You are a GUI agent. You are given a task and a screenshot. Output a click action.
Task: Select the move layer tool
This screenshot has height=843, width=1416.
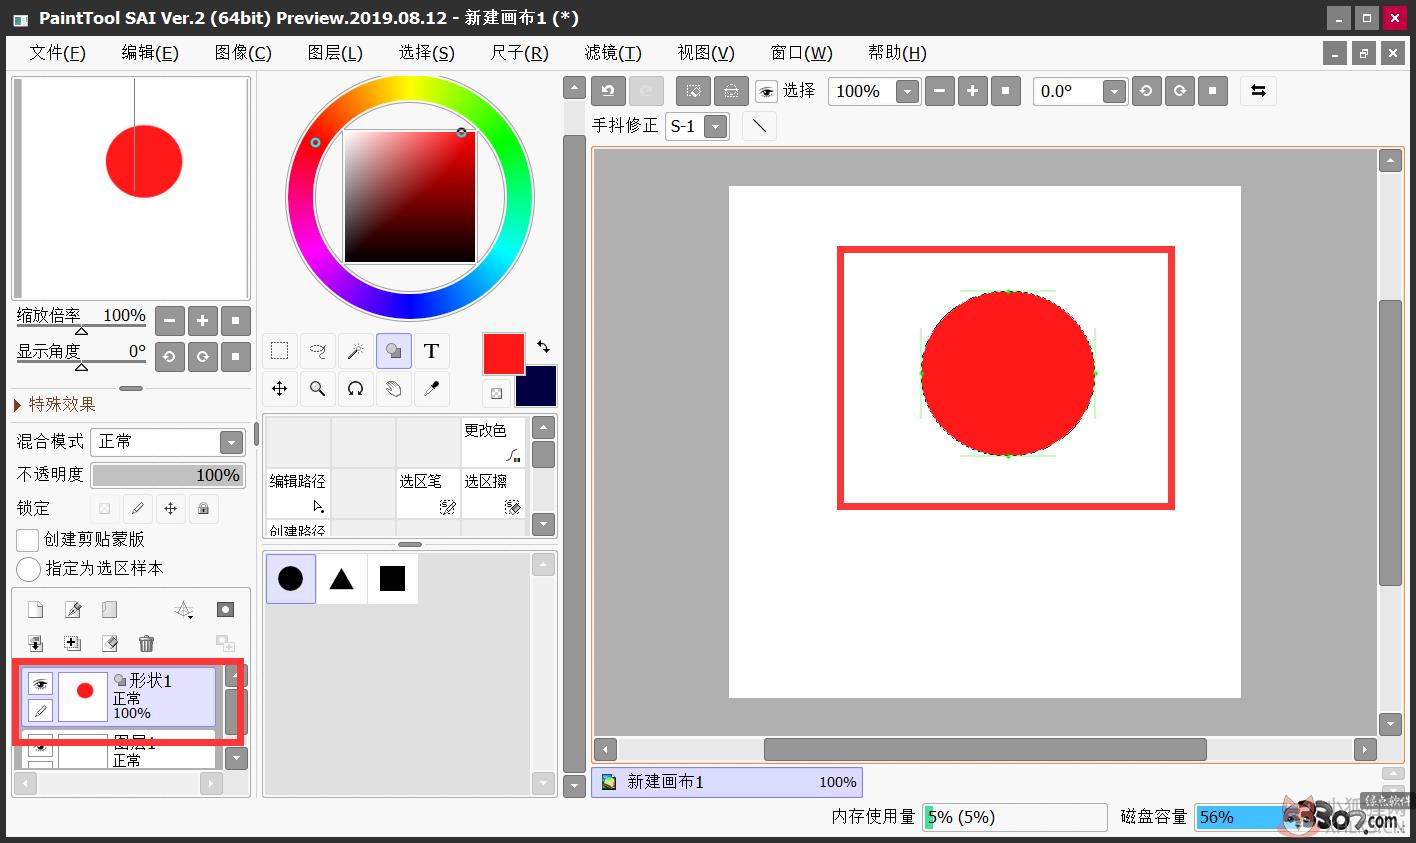click(280, 389)
